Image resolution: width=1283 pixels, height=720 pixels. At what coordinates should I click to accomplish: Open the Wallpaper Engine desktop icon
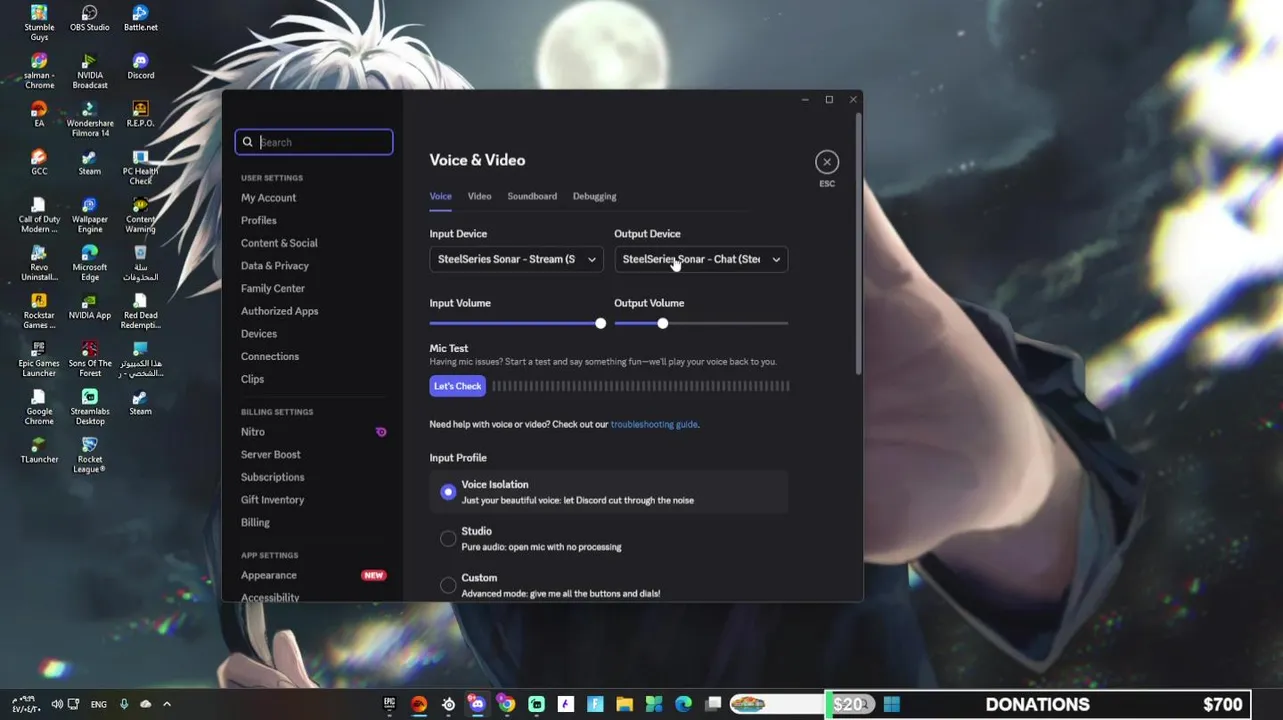coord(89,214)
